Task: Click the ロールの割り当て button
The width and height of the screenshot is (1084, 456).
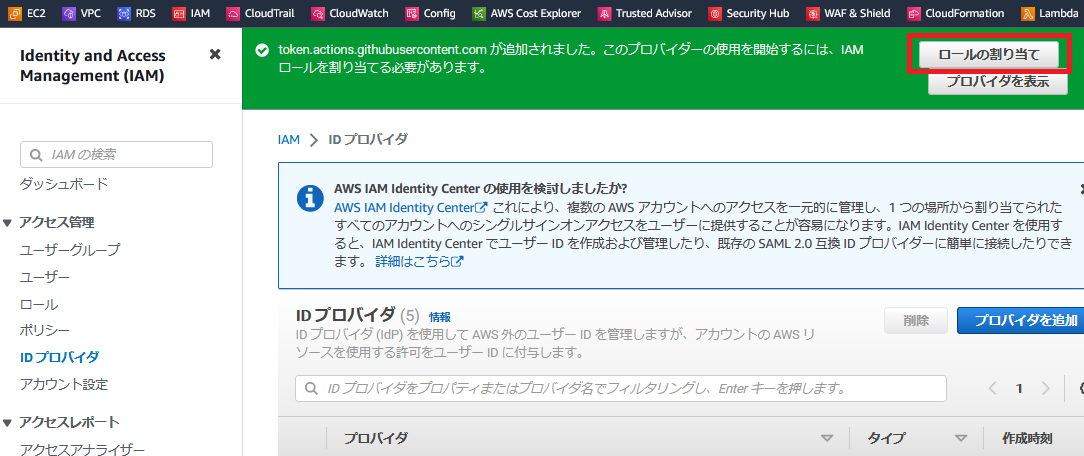Action: (989, 54)
